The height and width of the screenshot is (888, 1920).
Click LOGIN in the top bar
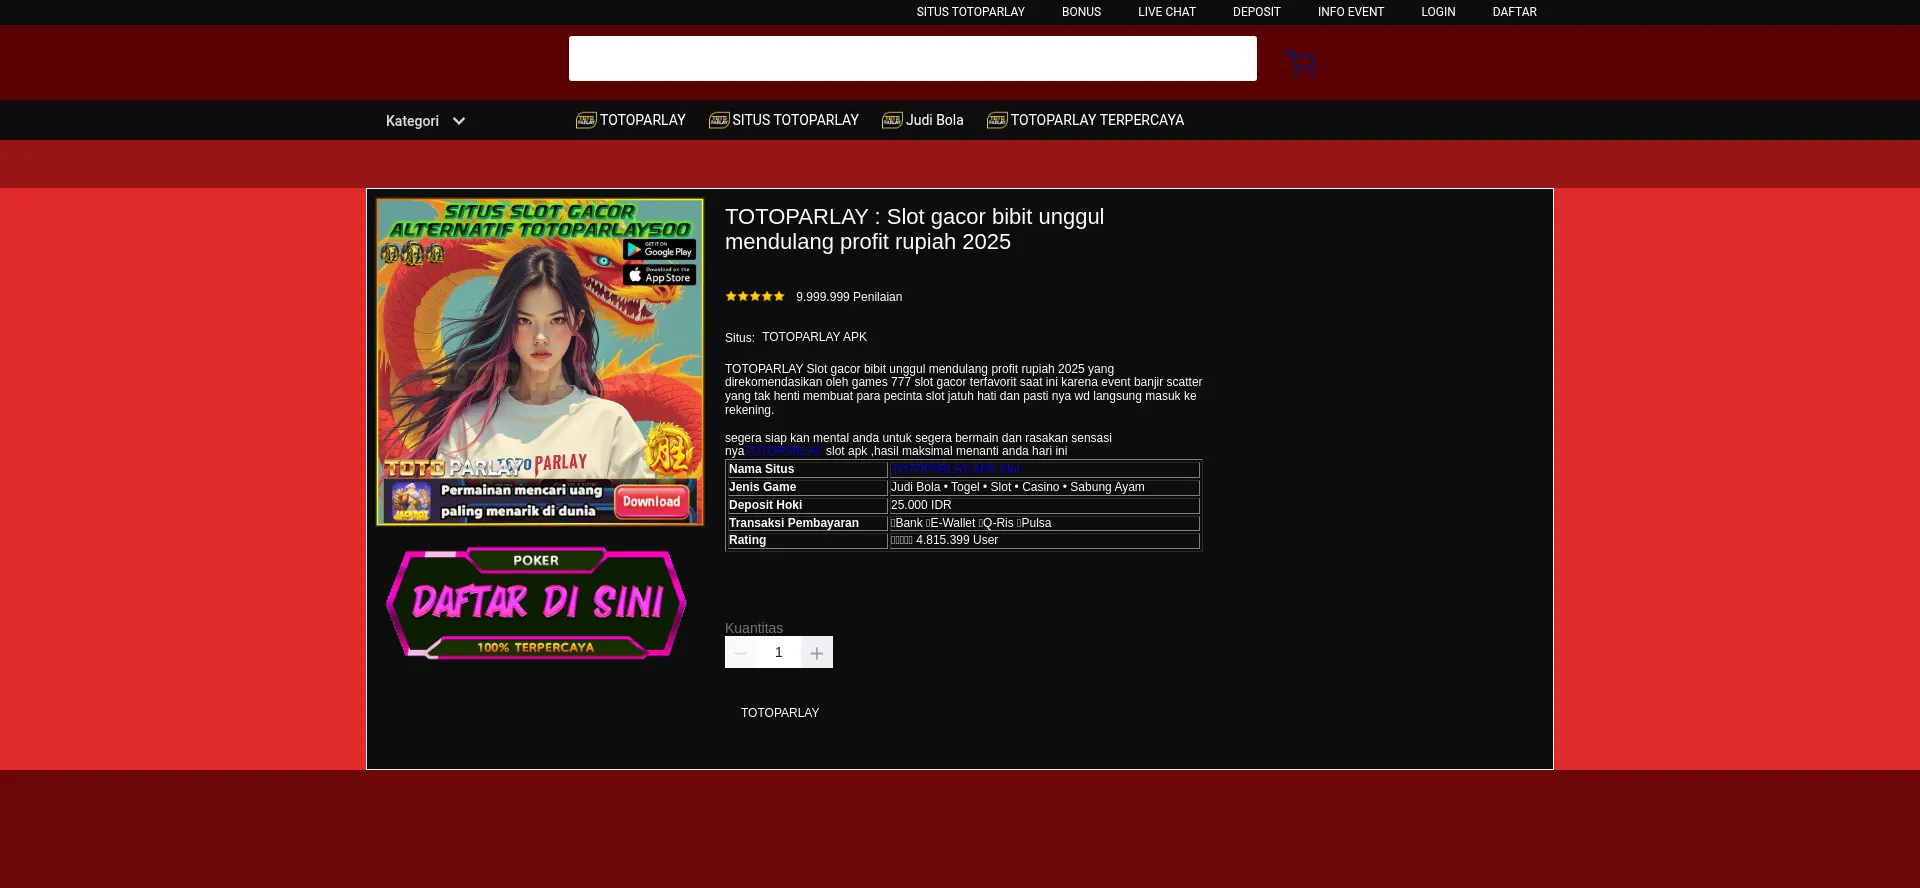[1438, 12]
